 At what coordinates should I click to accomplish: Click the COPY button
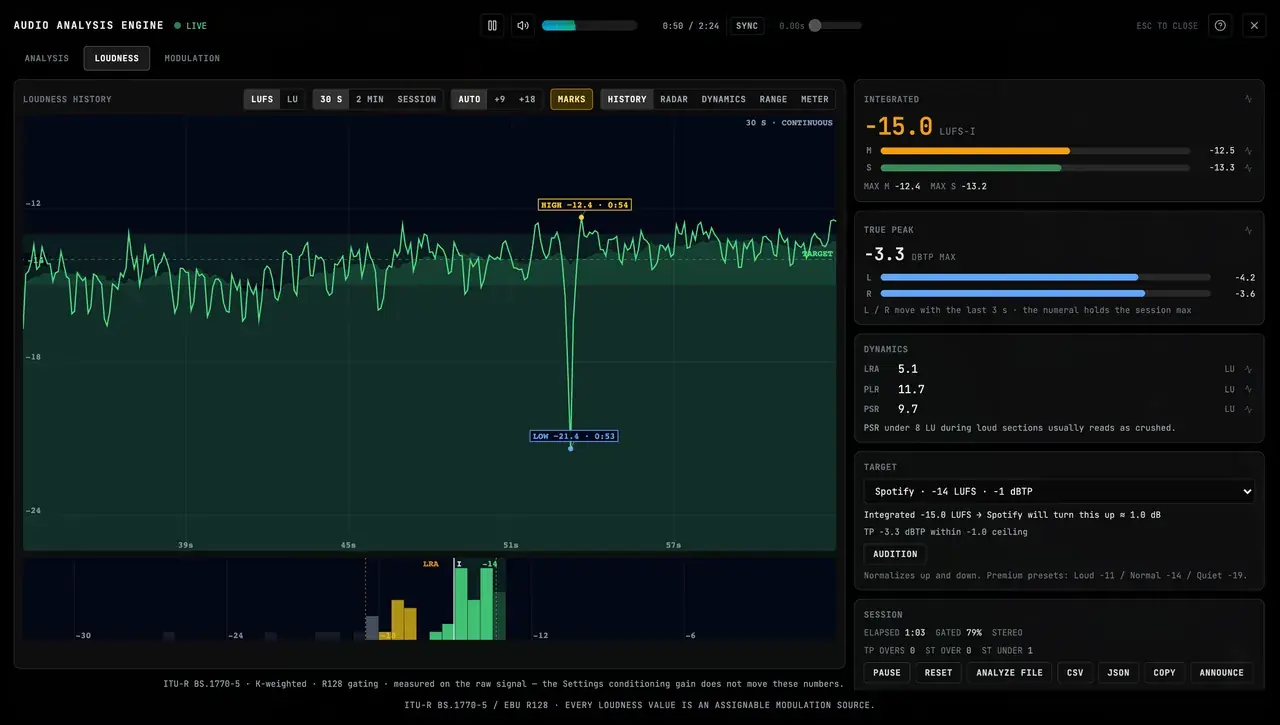pyautogui.click(x=1164, y=673)
